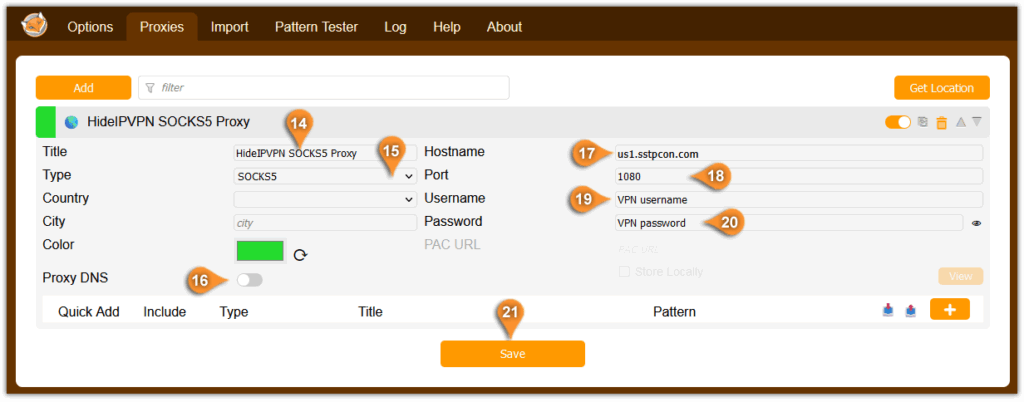Viewport: 1024px width, 402px height.
Task: Open the Options tab
Action: click(x=90, y=27)
